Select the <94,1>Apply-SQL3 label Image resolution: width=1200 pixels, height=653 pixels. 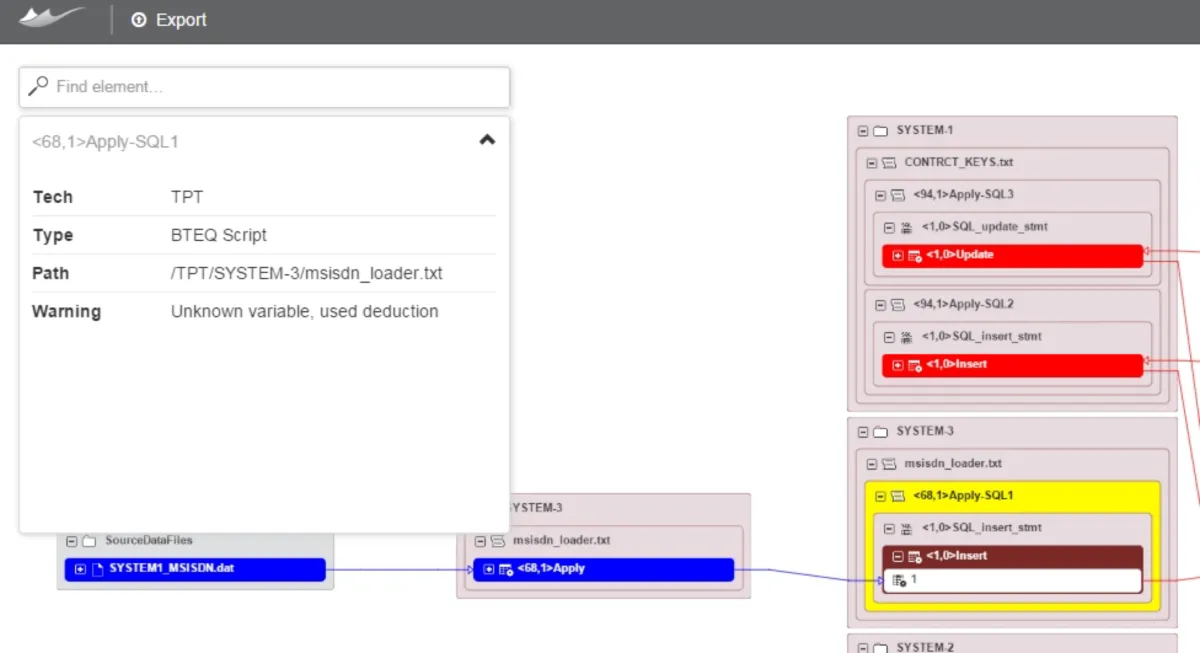click(x=963, y=195)
